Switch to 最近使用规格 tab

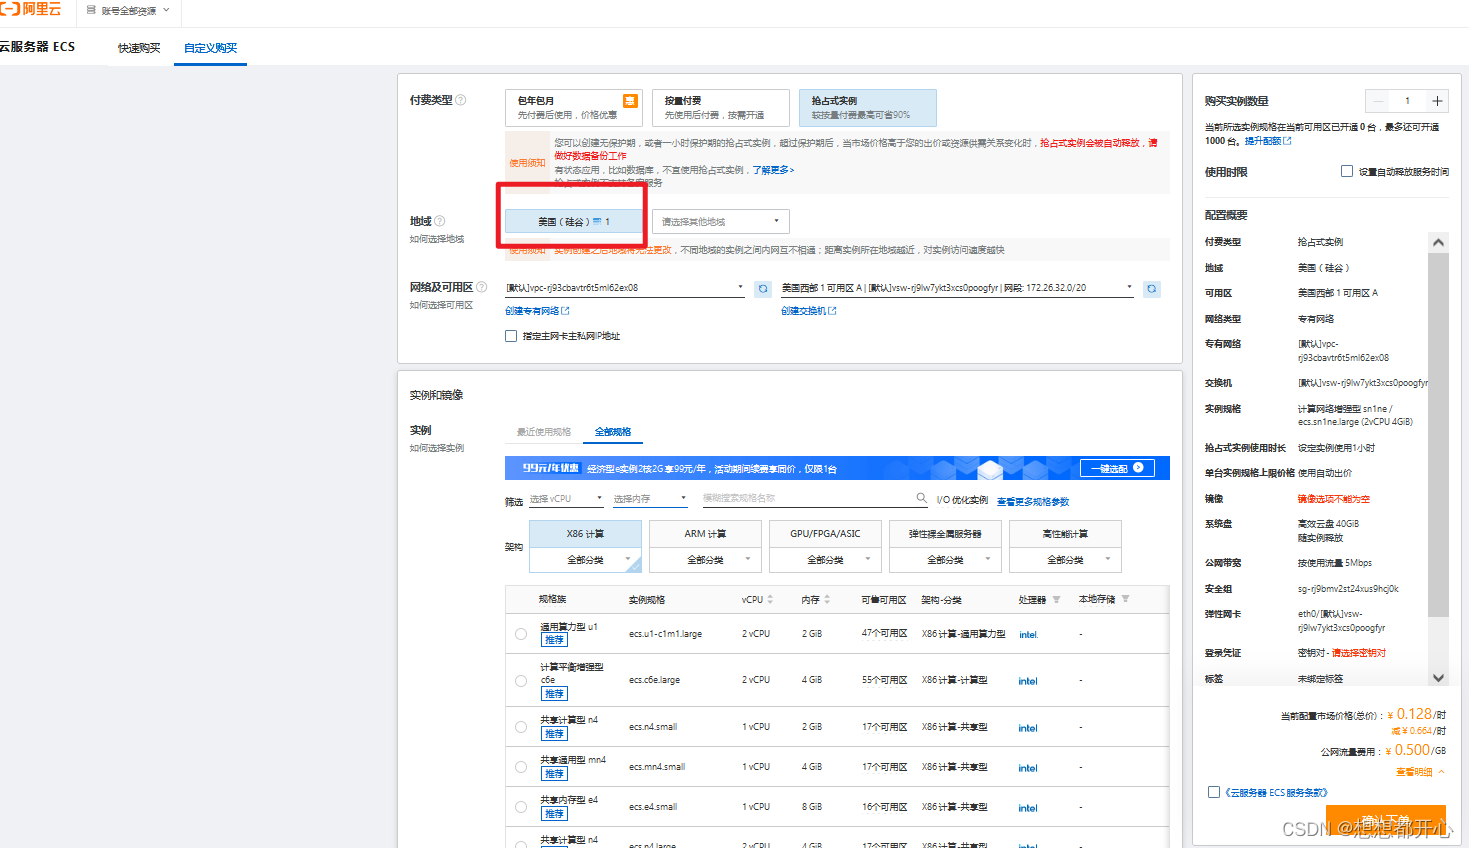[x=544, y=432]
